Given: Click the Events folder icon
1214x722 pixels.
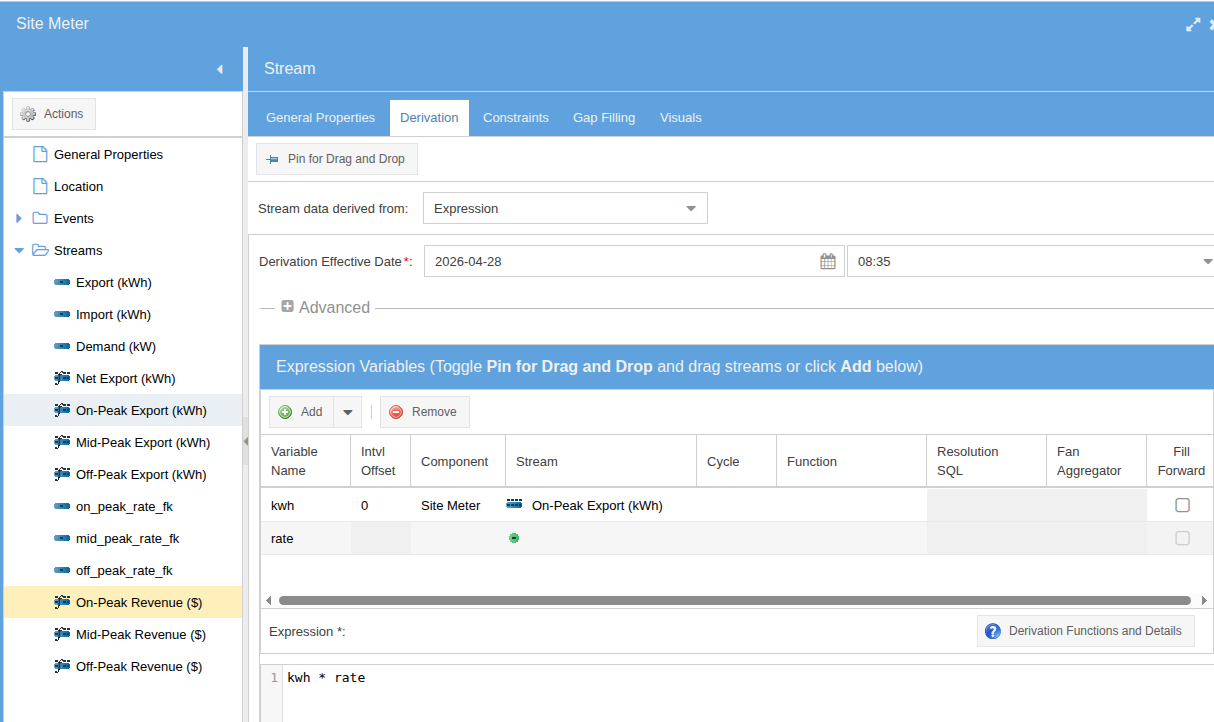Looking at the screenshot, I should point(40,218).
